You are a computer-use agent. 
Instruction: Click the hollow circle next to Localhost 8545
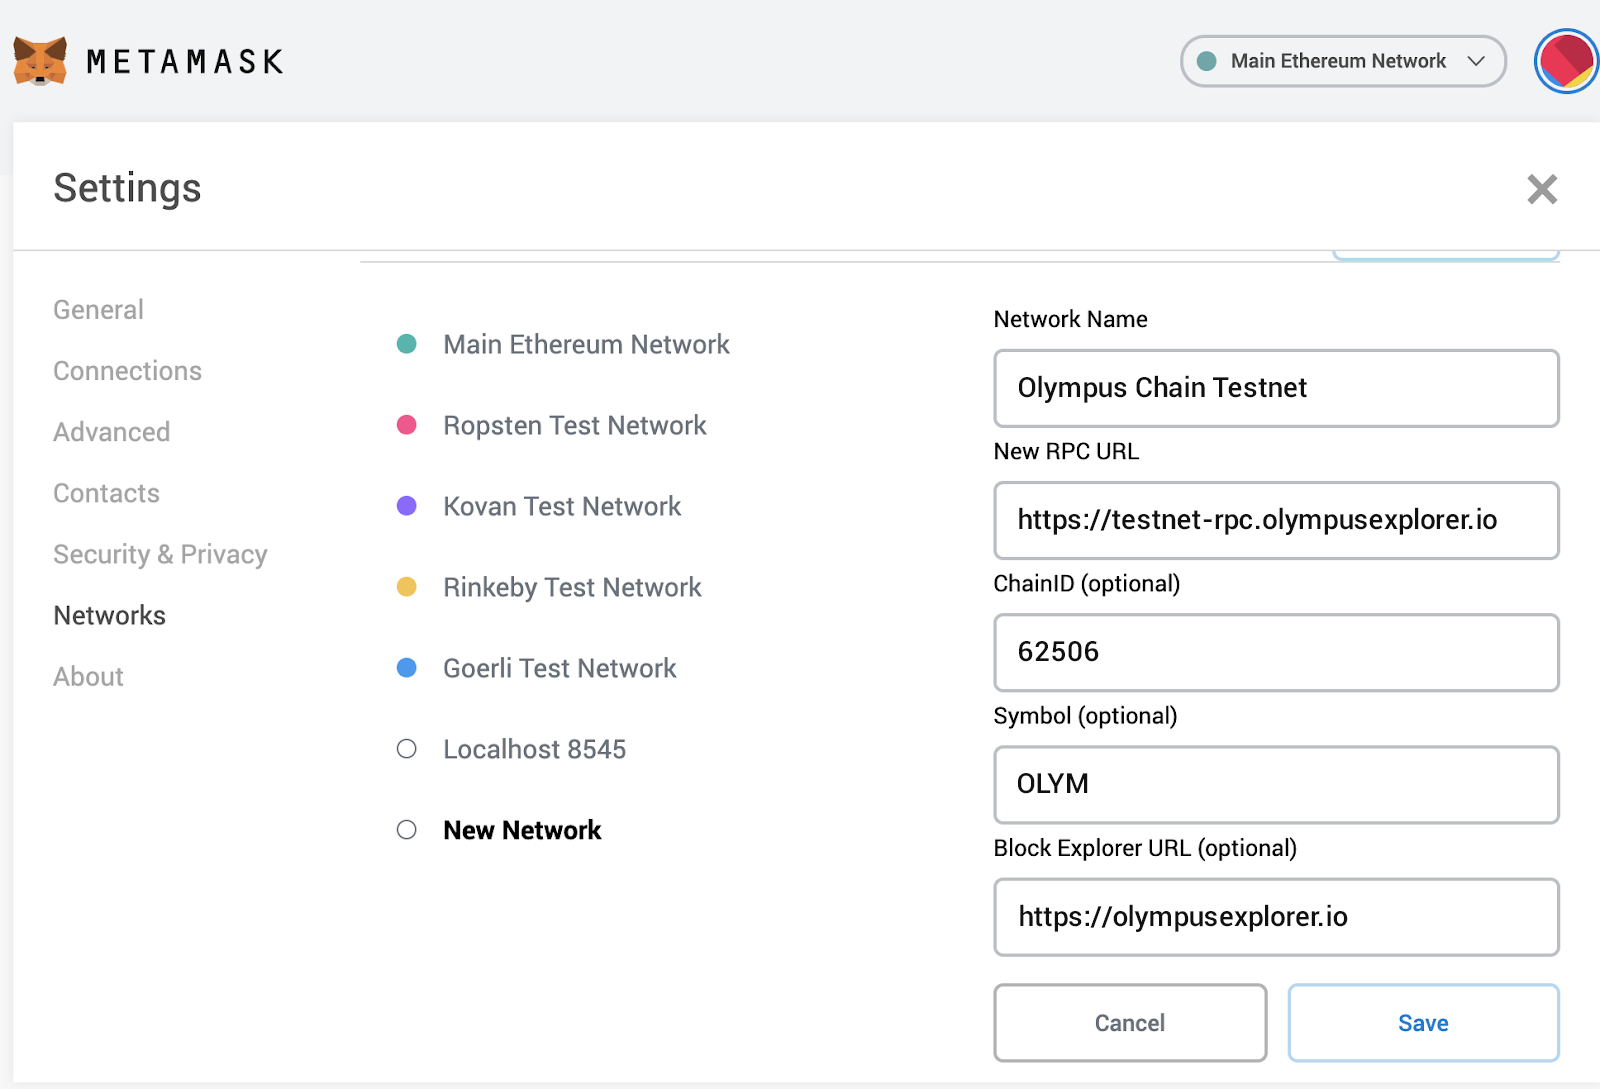click(x=406, y=749)
